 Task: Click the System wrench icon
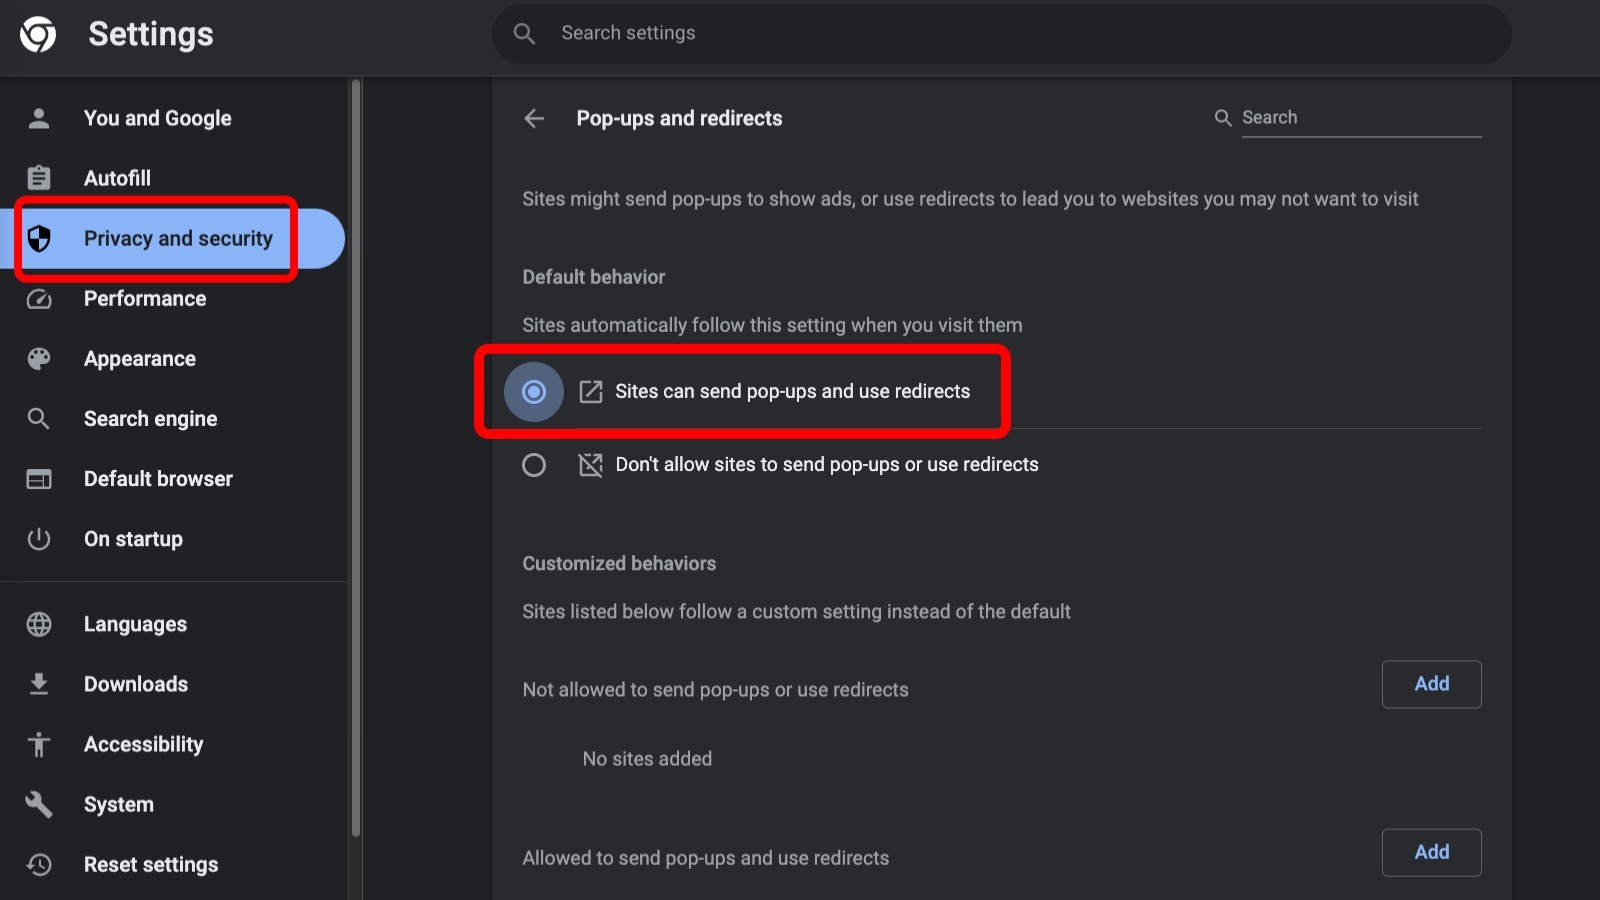(x=39, y=804)
